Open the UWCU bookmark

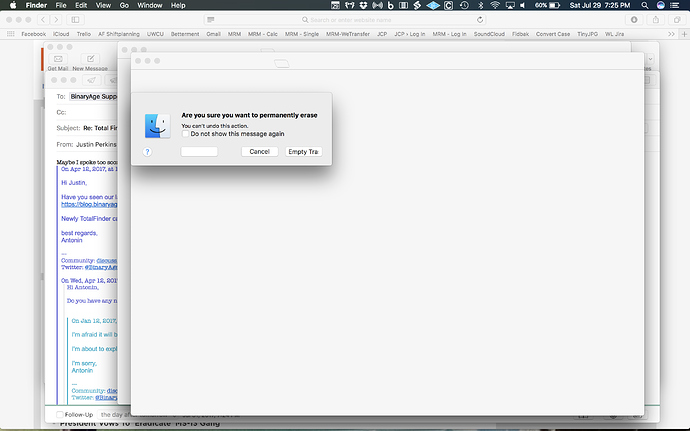tap(155, 34)
